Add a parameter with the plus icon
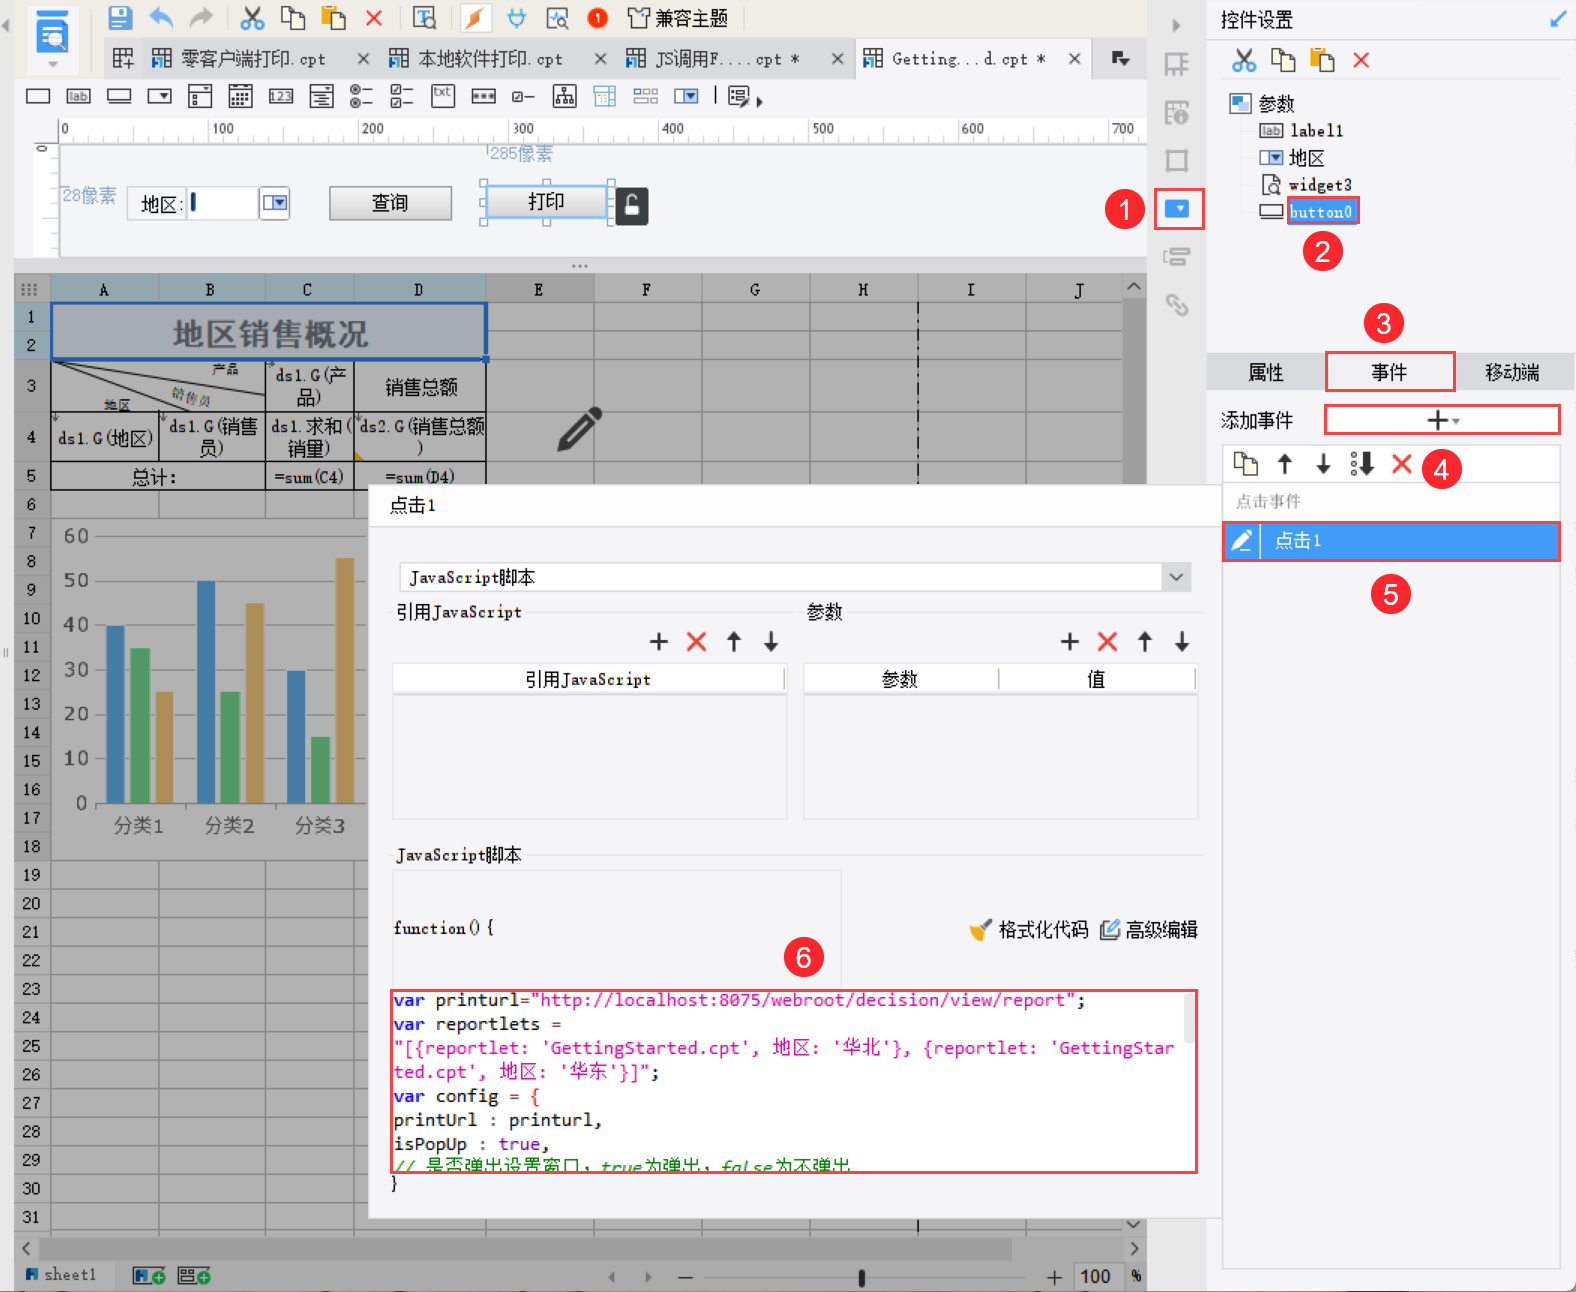This screenshot has height=1292, width=1576. coord(1070,642)
